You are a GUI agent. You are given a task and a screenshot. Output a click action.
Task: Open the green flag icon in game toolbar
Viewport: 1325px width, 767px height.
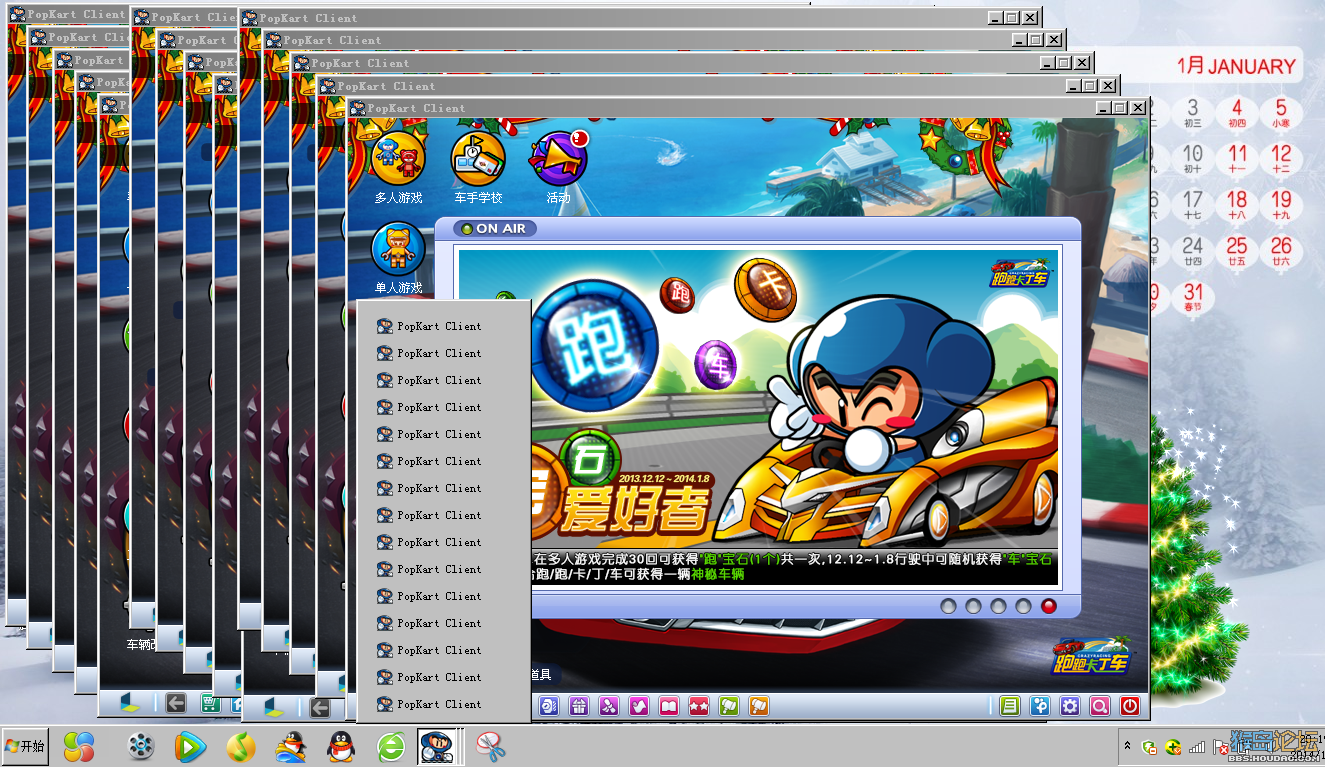(729, 706)
